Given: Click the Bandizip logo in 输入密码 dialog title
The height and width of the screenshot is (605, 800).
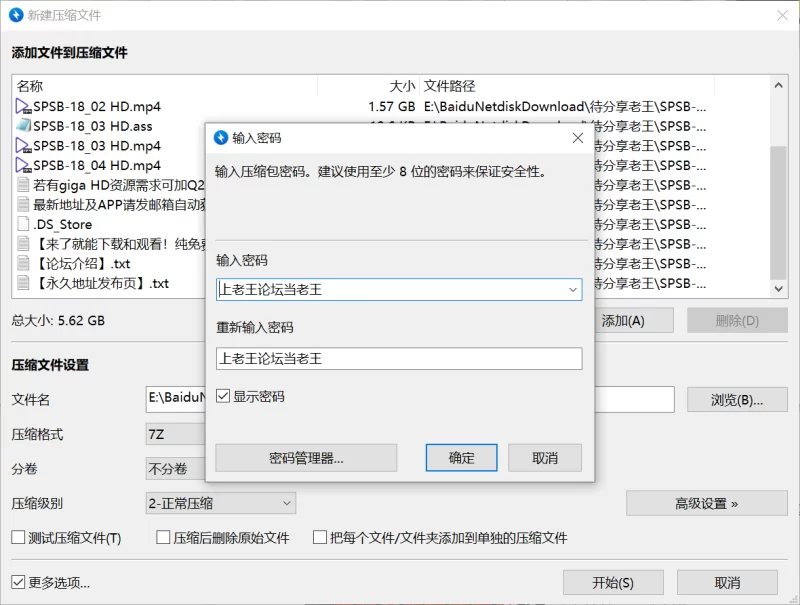Looking at the screenshot, I should 220,138.
